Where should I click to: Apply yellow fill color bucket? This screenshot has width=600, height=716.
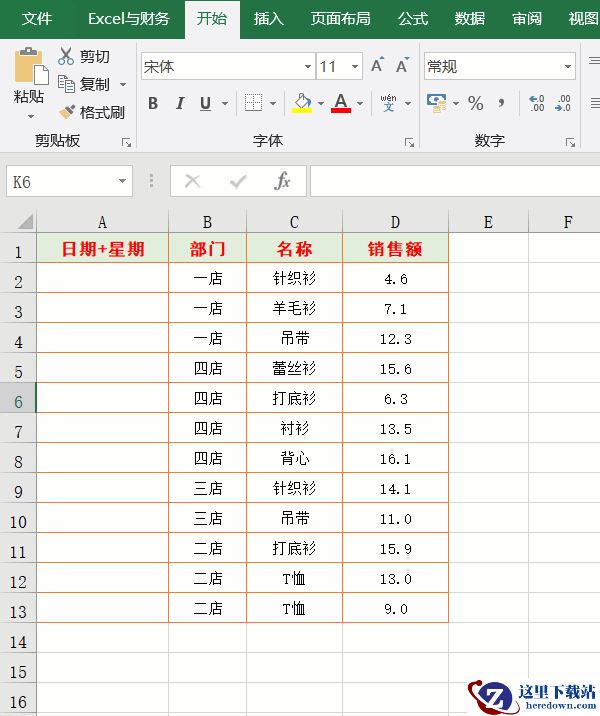(302, 103)
